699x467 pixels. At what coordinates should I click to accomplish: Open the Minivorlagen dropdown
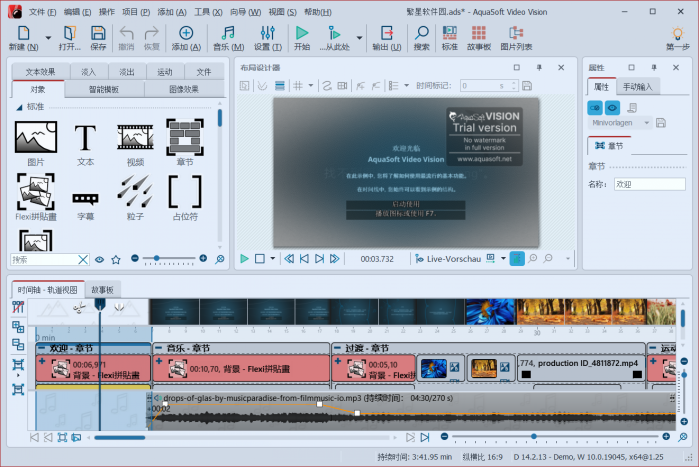coord(646,123)
